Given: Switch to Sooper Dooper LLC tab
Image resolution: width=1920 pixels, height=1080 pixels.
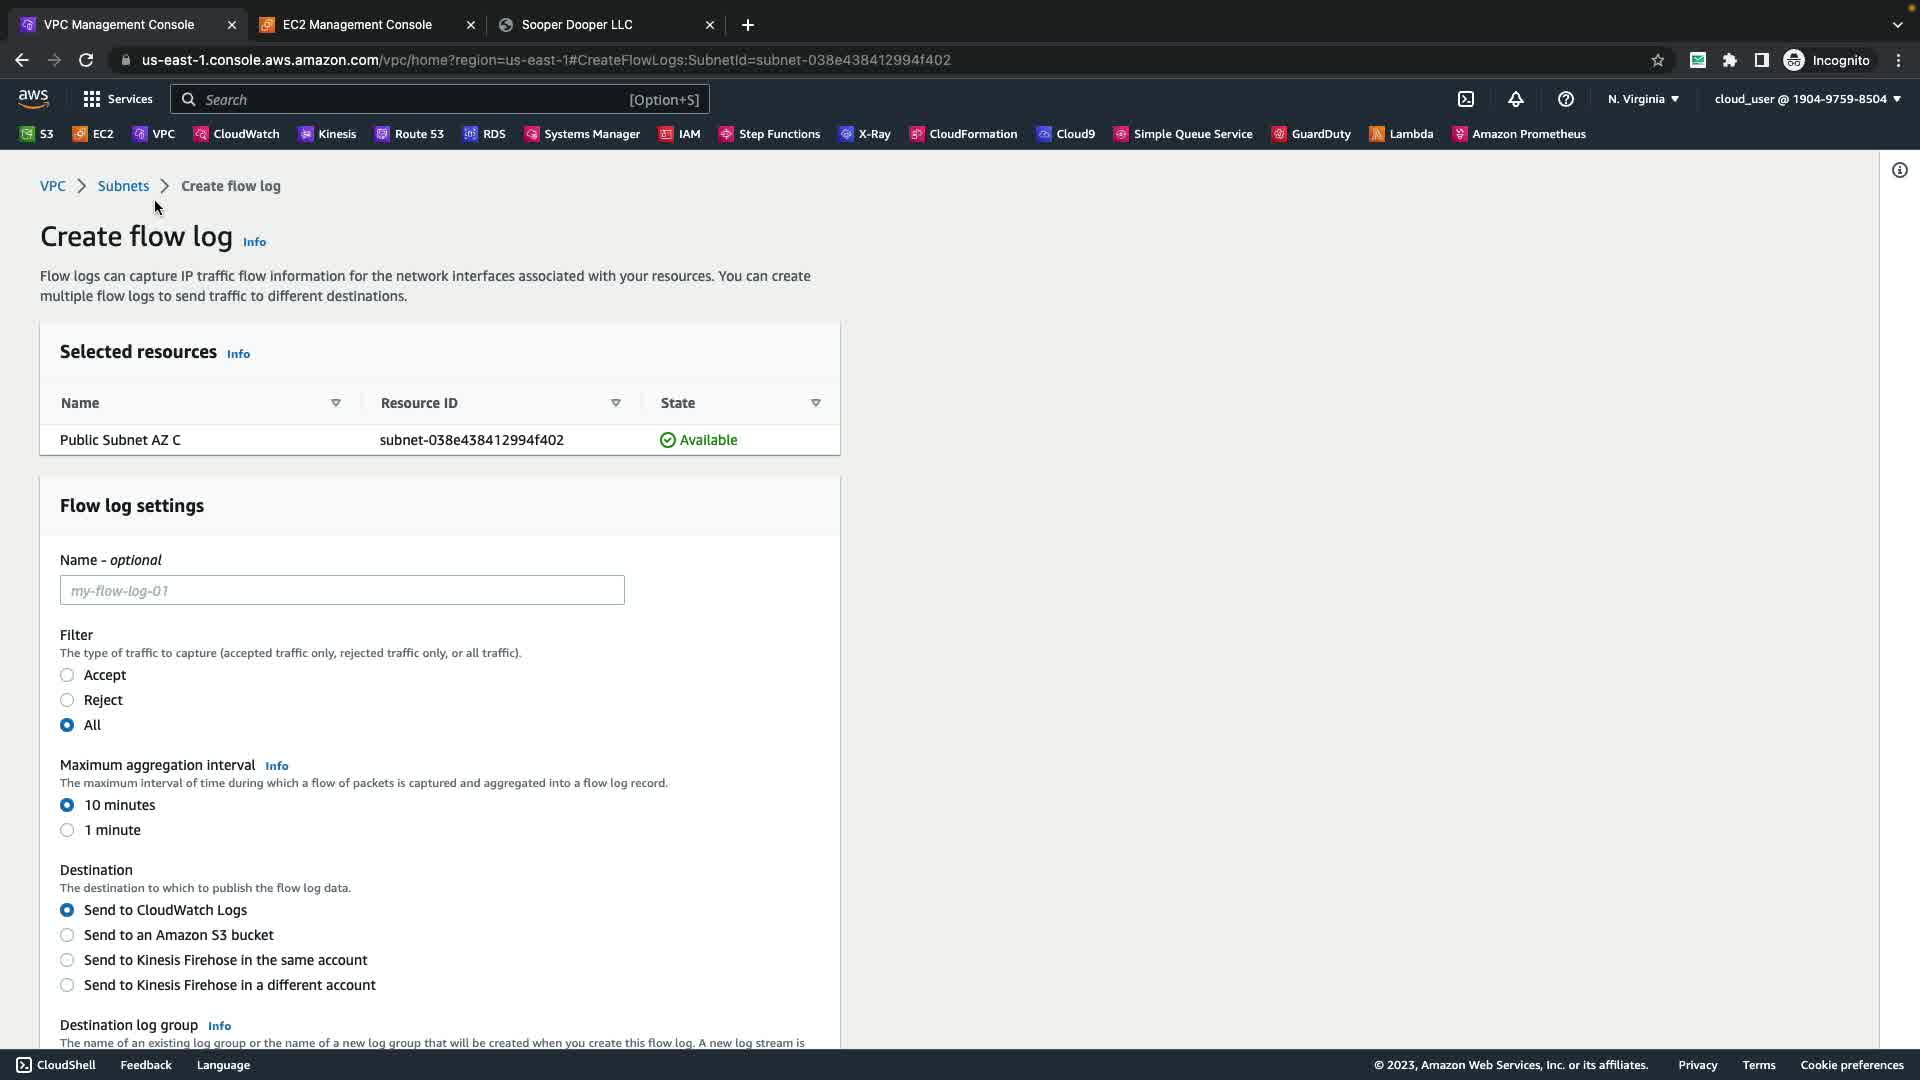Looking at the screenshot, I should (577, 24).
